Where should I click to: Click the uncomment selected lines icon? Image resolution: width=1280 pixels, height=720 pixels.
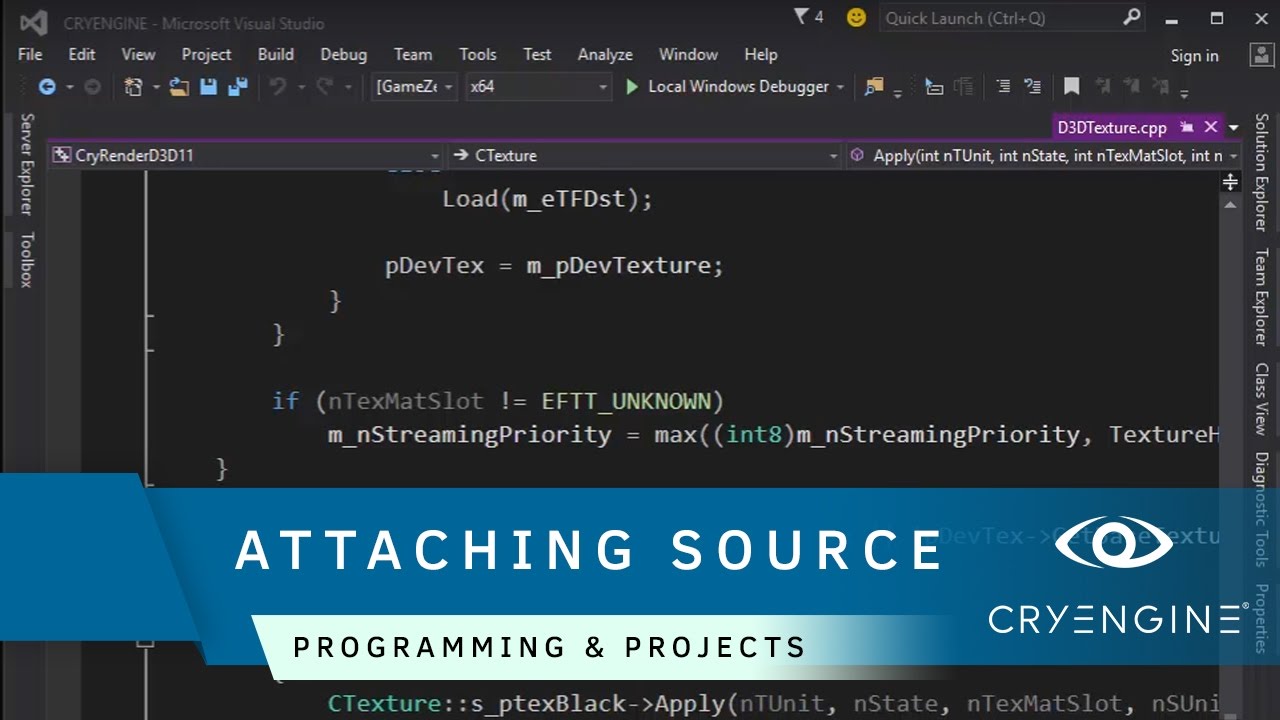coord(1033,87)
